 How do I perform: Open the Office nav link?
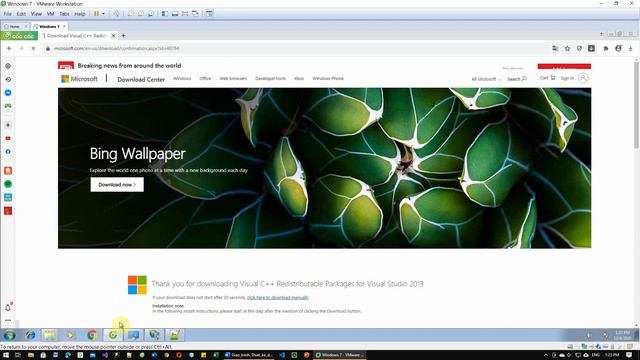click(x=205, y=78)
